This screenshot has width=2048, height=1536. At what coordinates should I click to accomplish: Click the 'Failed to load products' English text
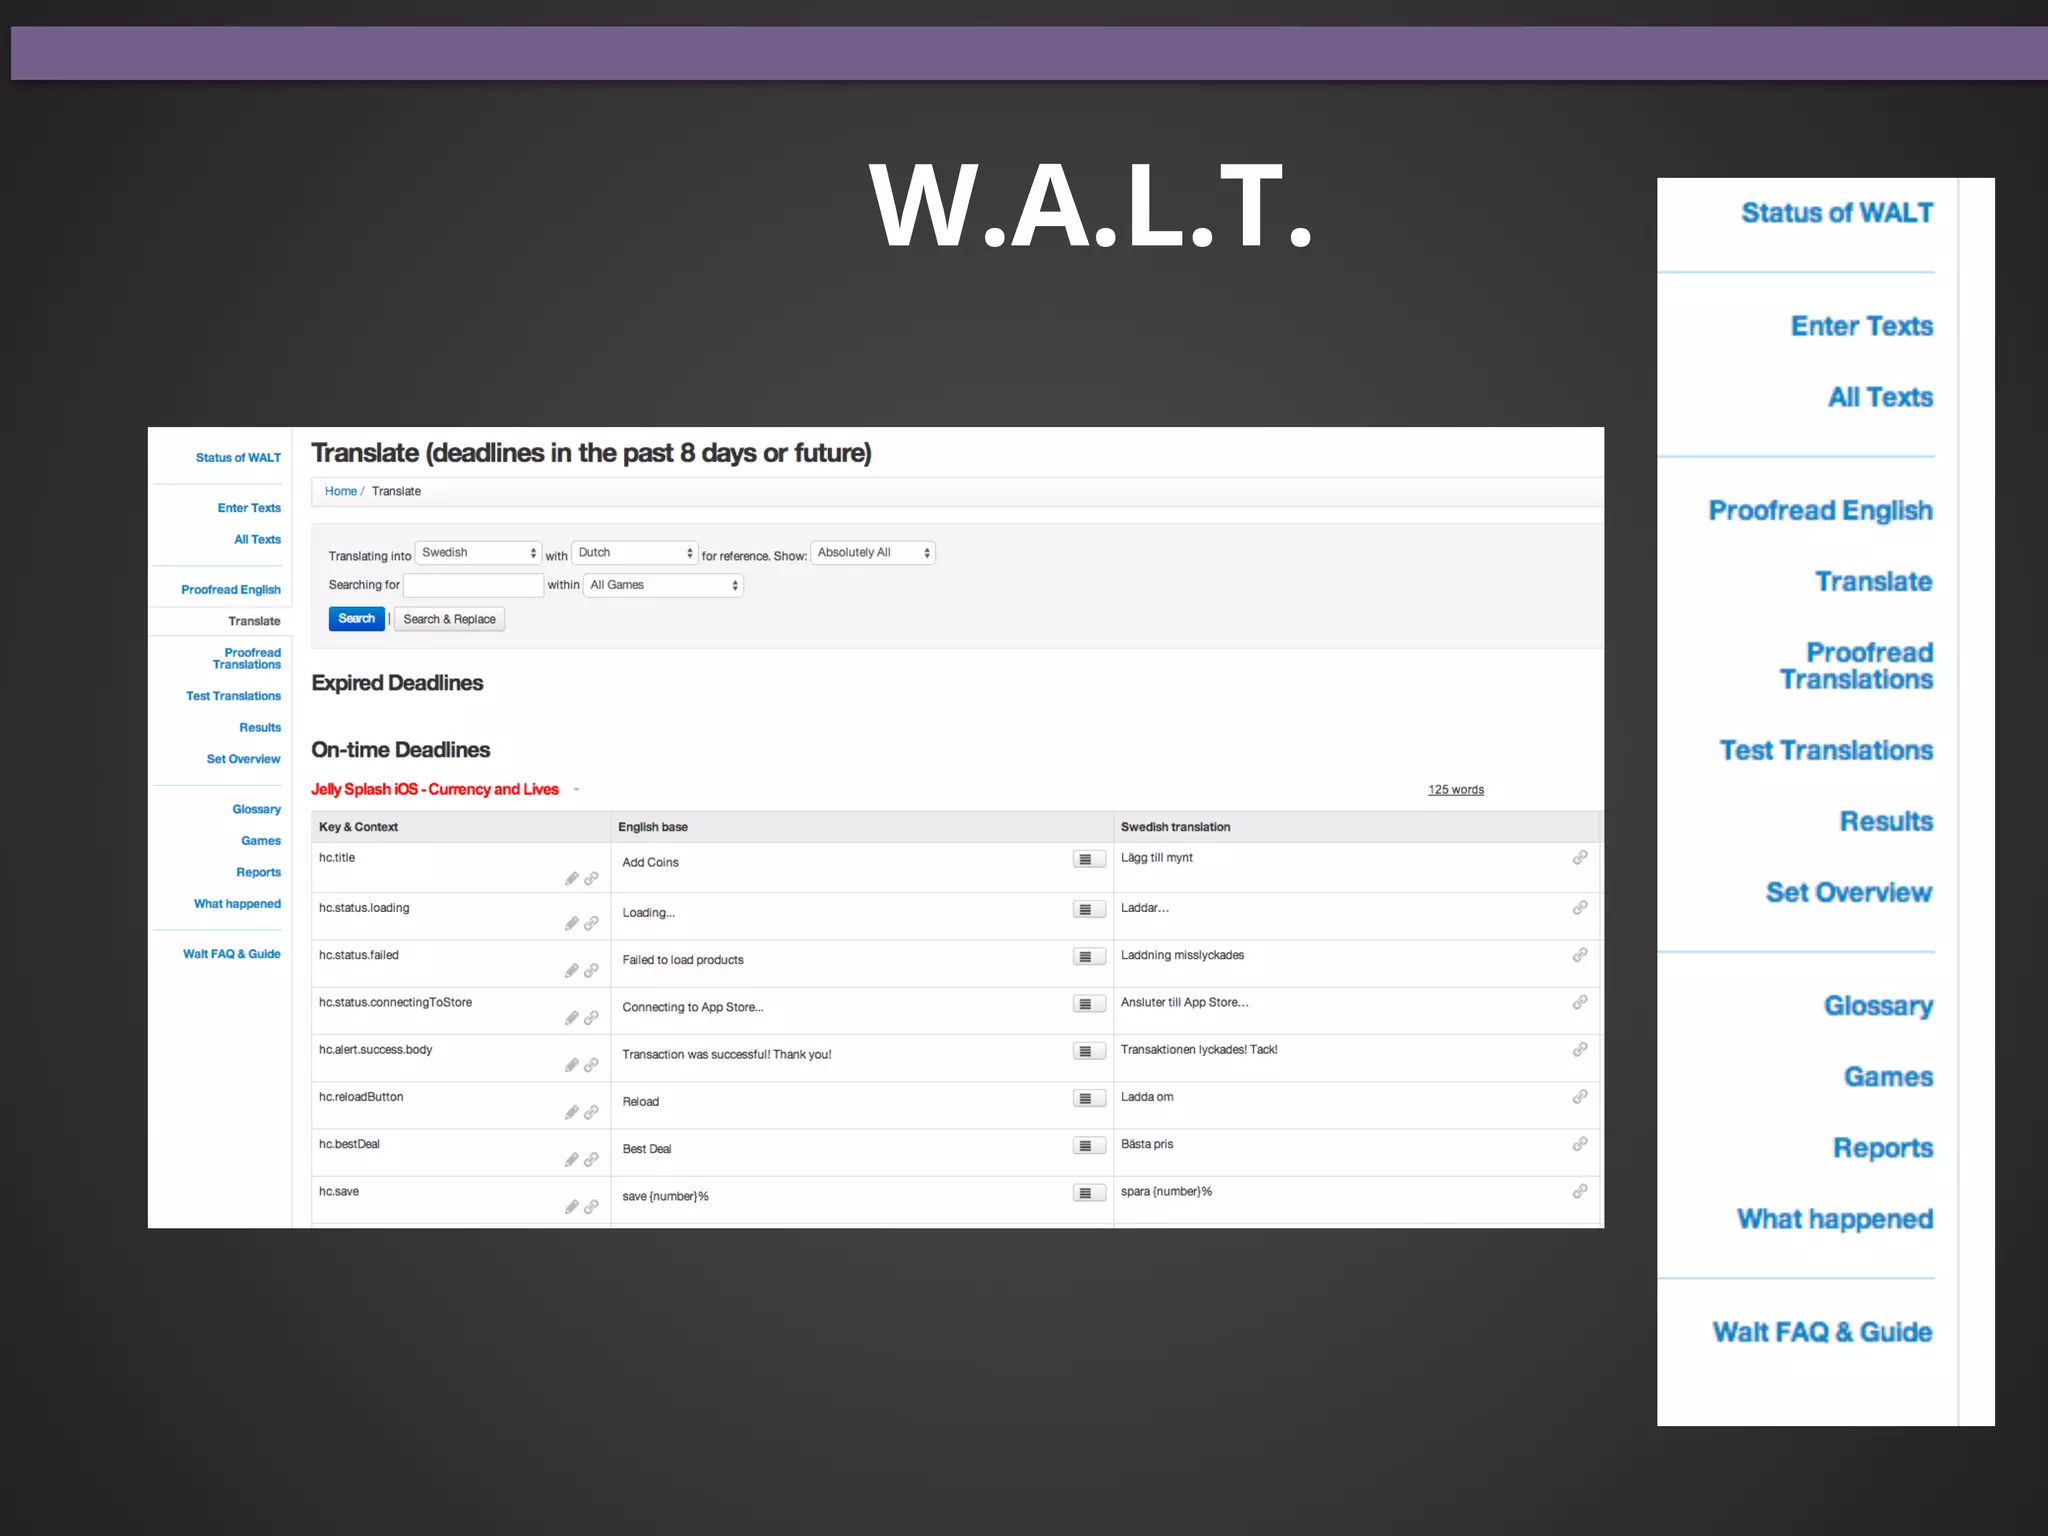point(683,960)
